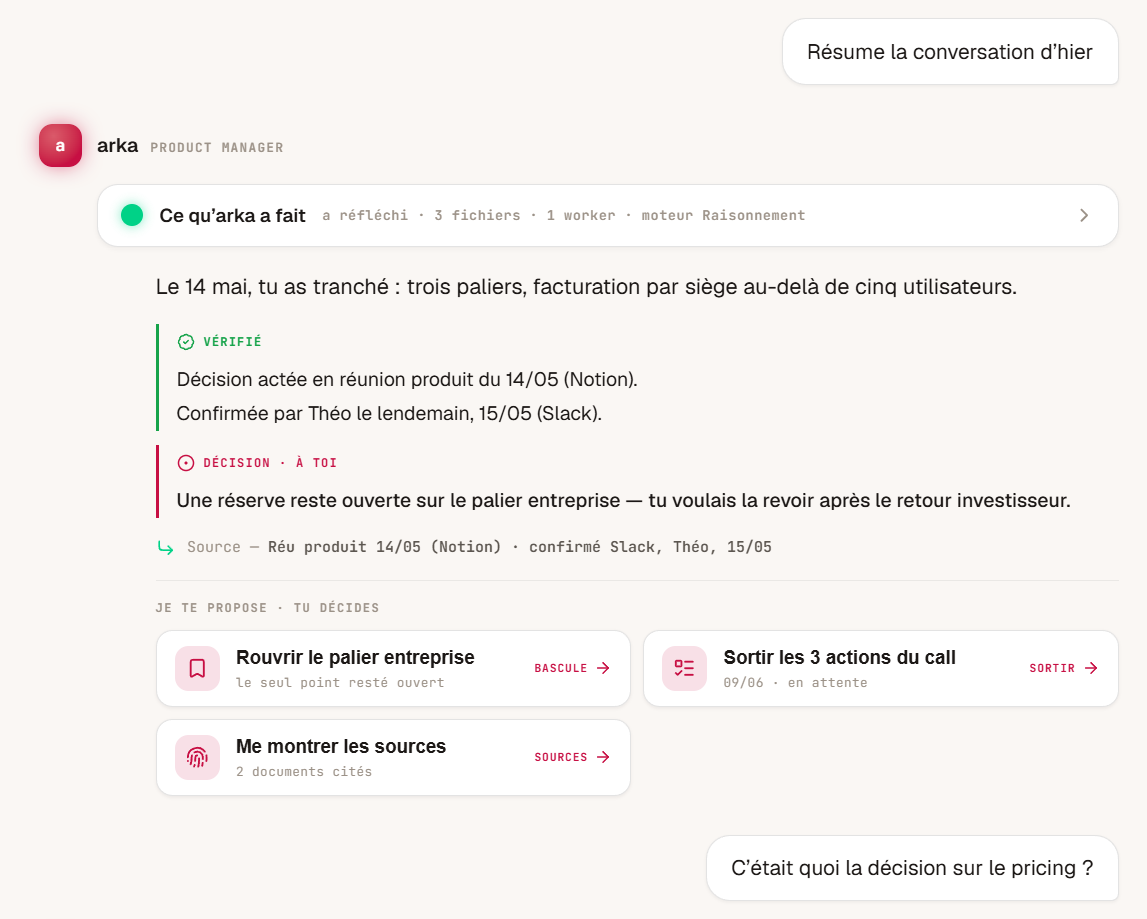Click the DÉCISION · À TOI label
Viewport: 1147px width, 919px height.
[x=270, y=463]
